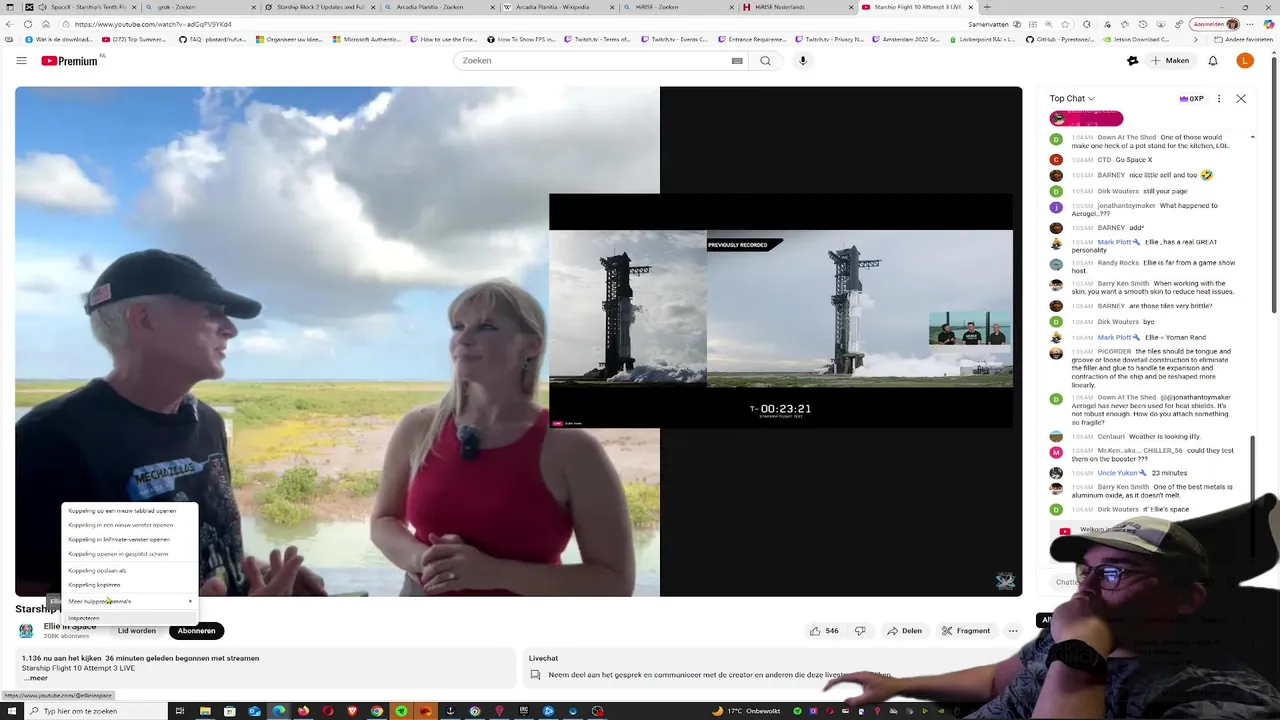Expand description with ...meer
Image resolution: width=1280 pixels, height=720 pixels.
[36, 678]
